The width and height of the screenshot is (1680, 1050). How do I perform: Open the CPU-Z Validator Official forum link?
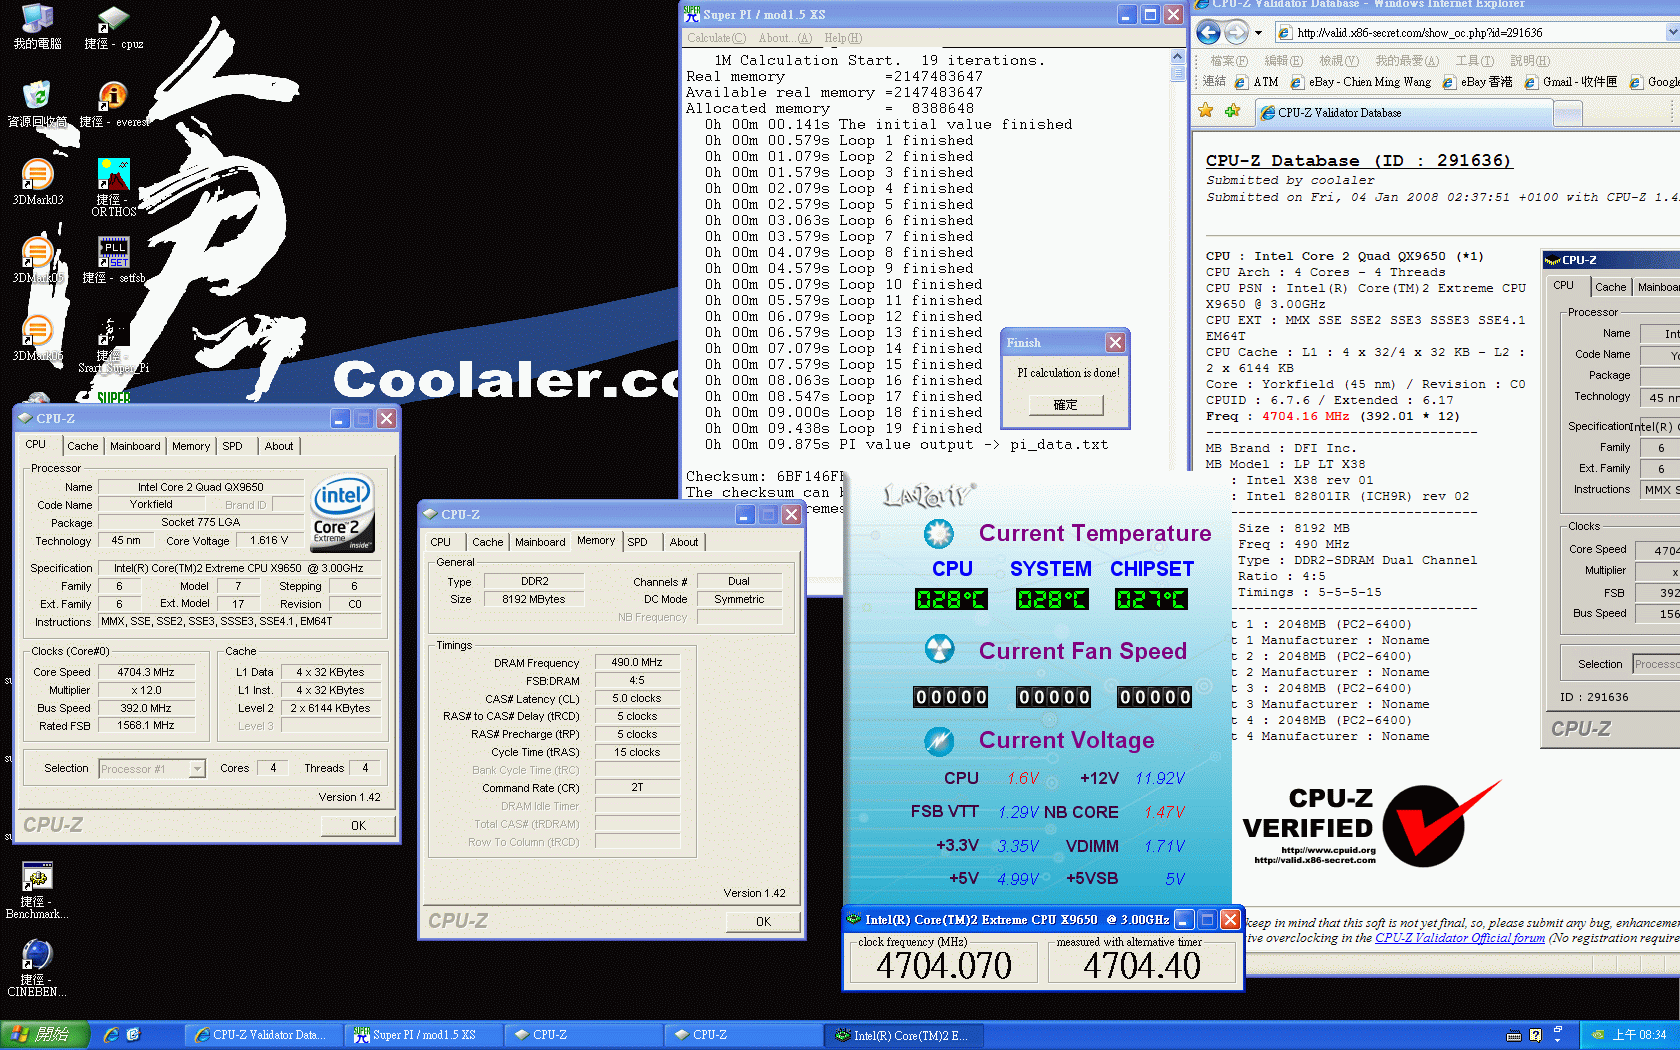(x=1460, y=938)
